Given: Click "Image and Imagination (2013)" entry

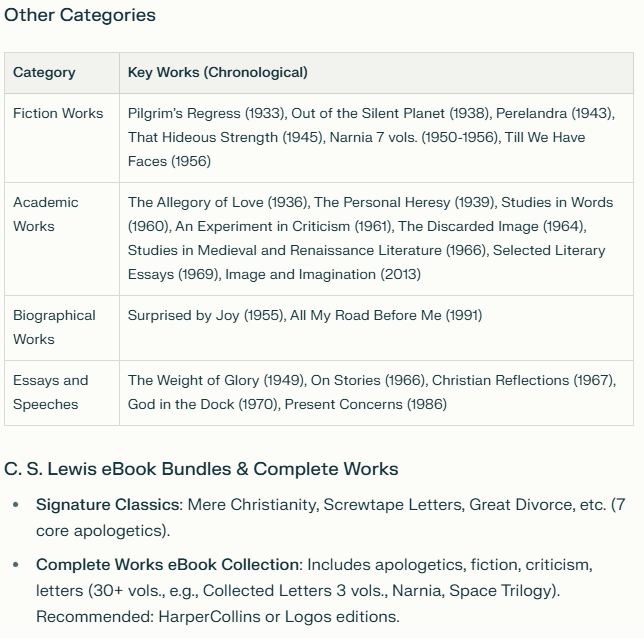Looking at the screenshot, I should point(322,274).
